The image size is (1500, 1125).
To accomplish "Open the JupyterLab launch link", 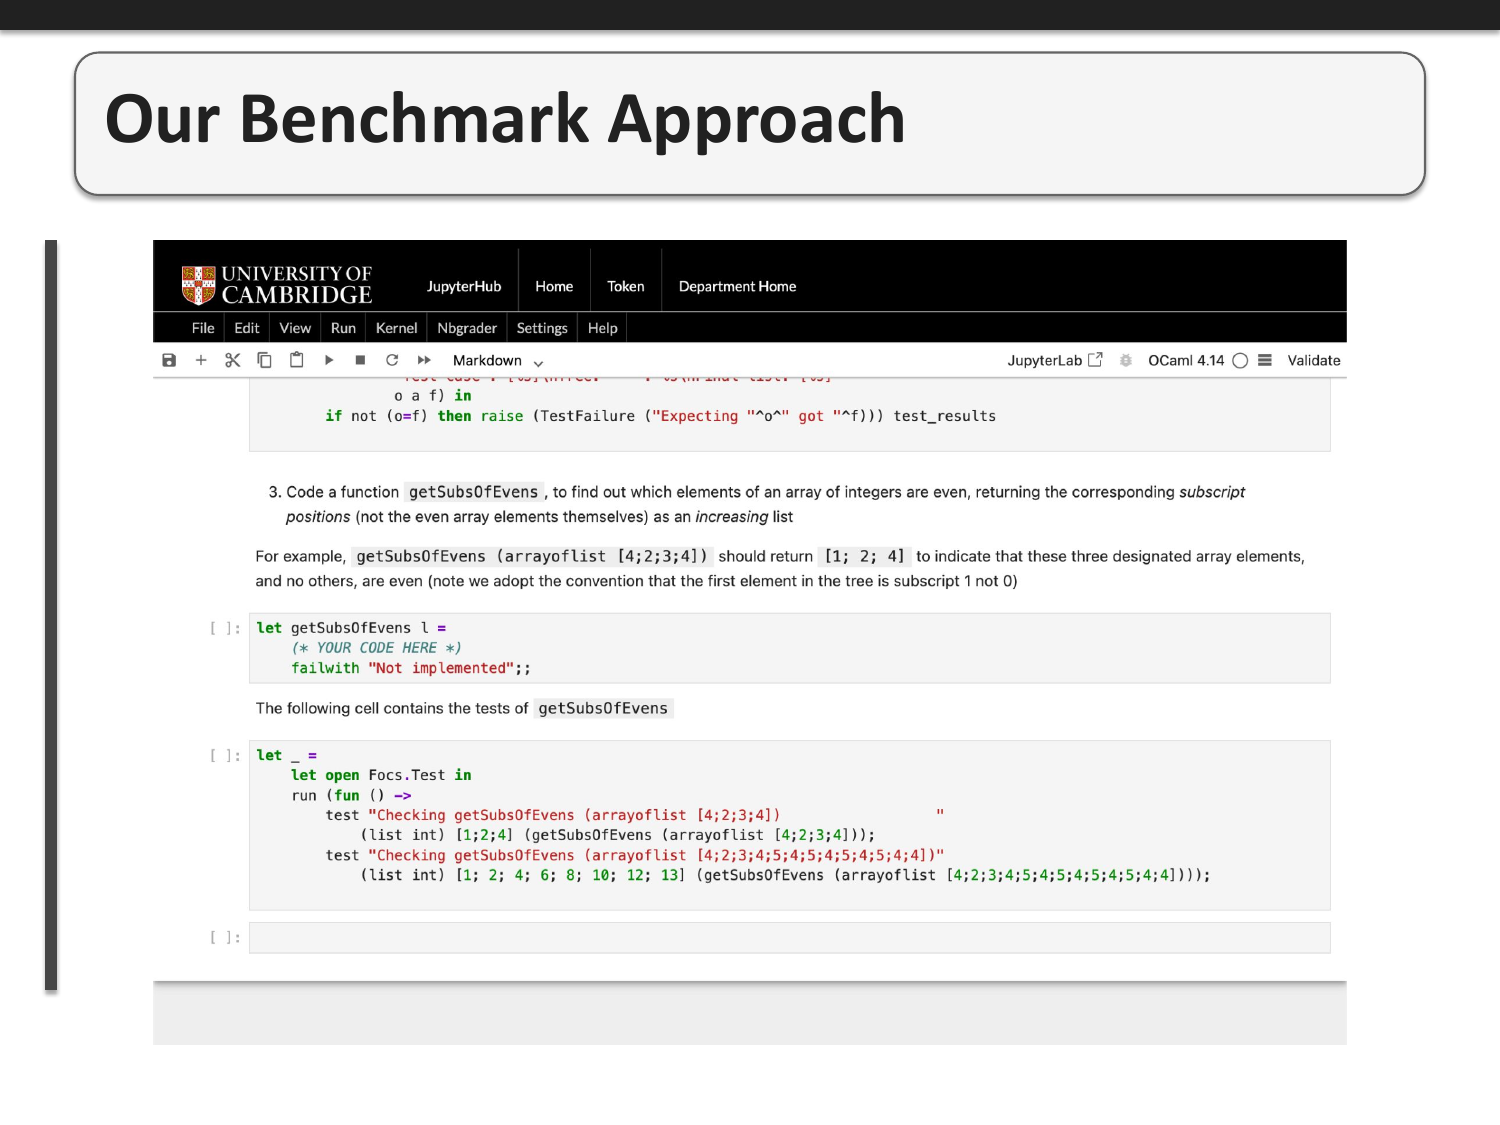I will pos(1054,361).
